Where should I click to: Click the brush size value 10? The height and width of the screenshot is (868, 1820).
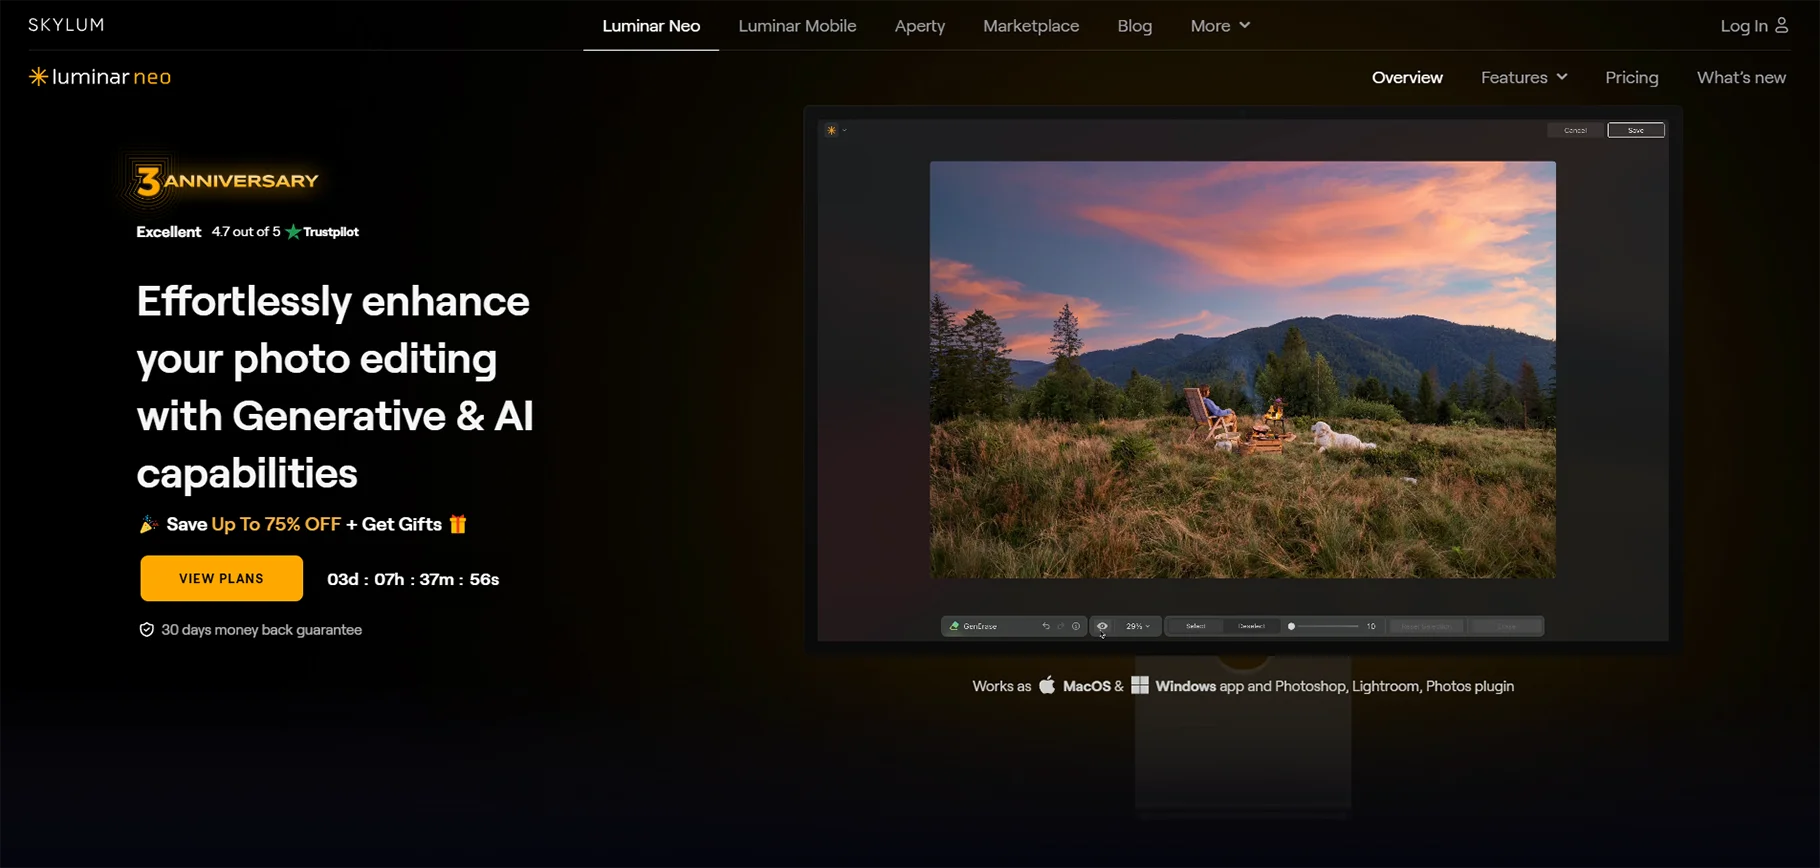click(1371, 626)
